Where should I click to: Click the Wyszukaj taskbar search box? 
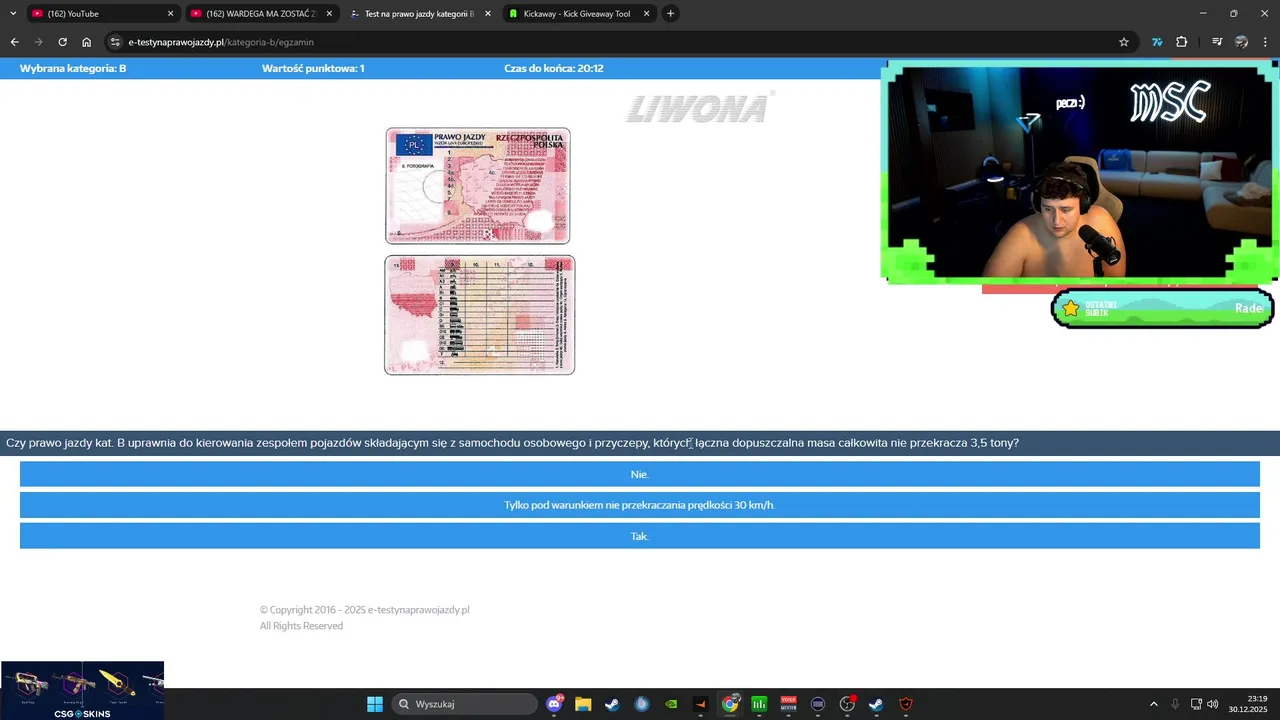point(464,704)
